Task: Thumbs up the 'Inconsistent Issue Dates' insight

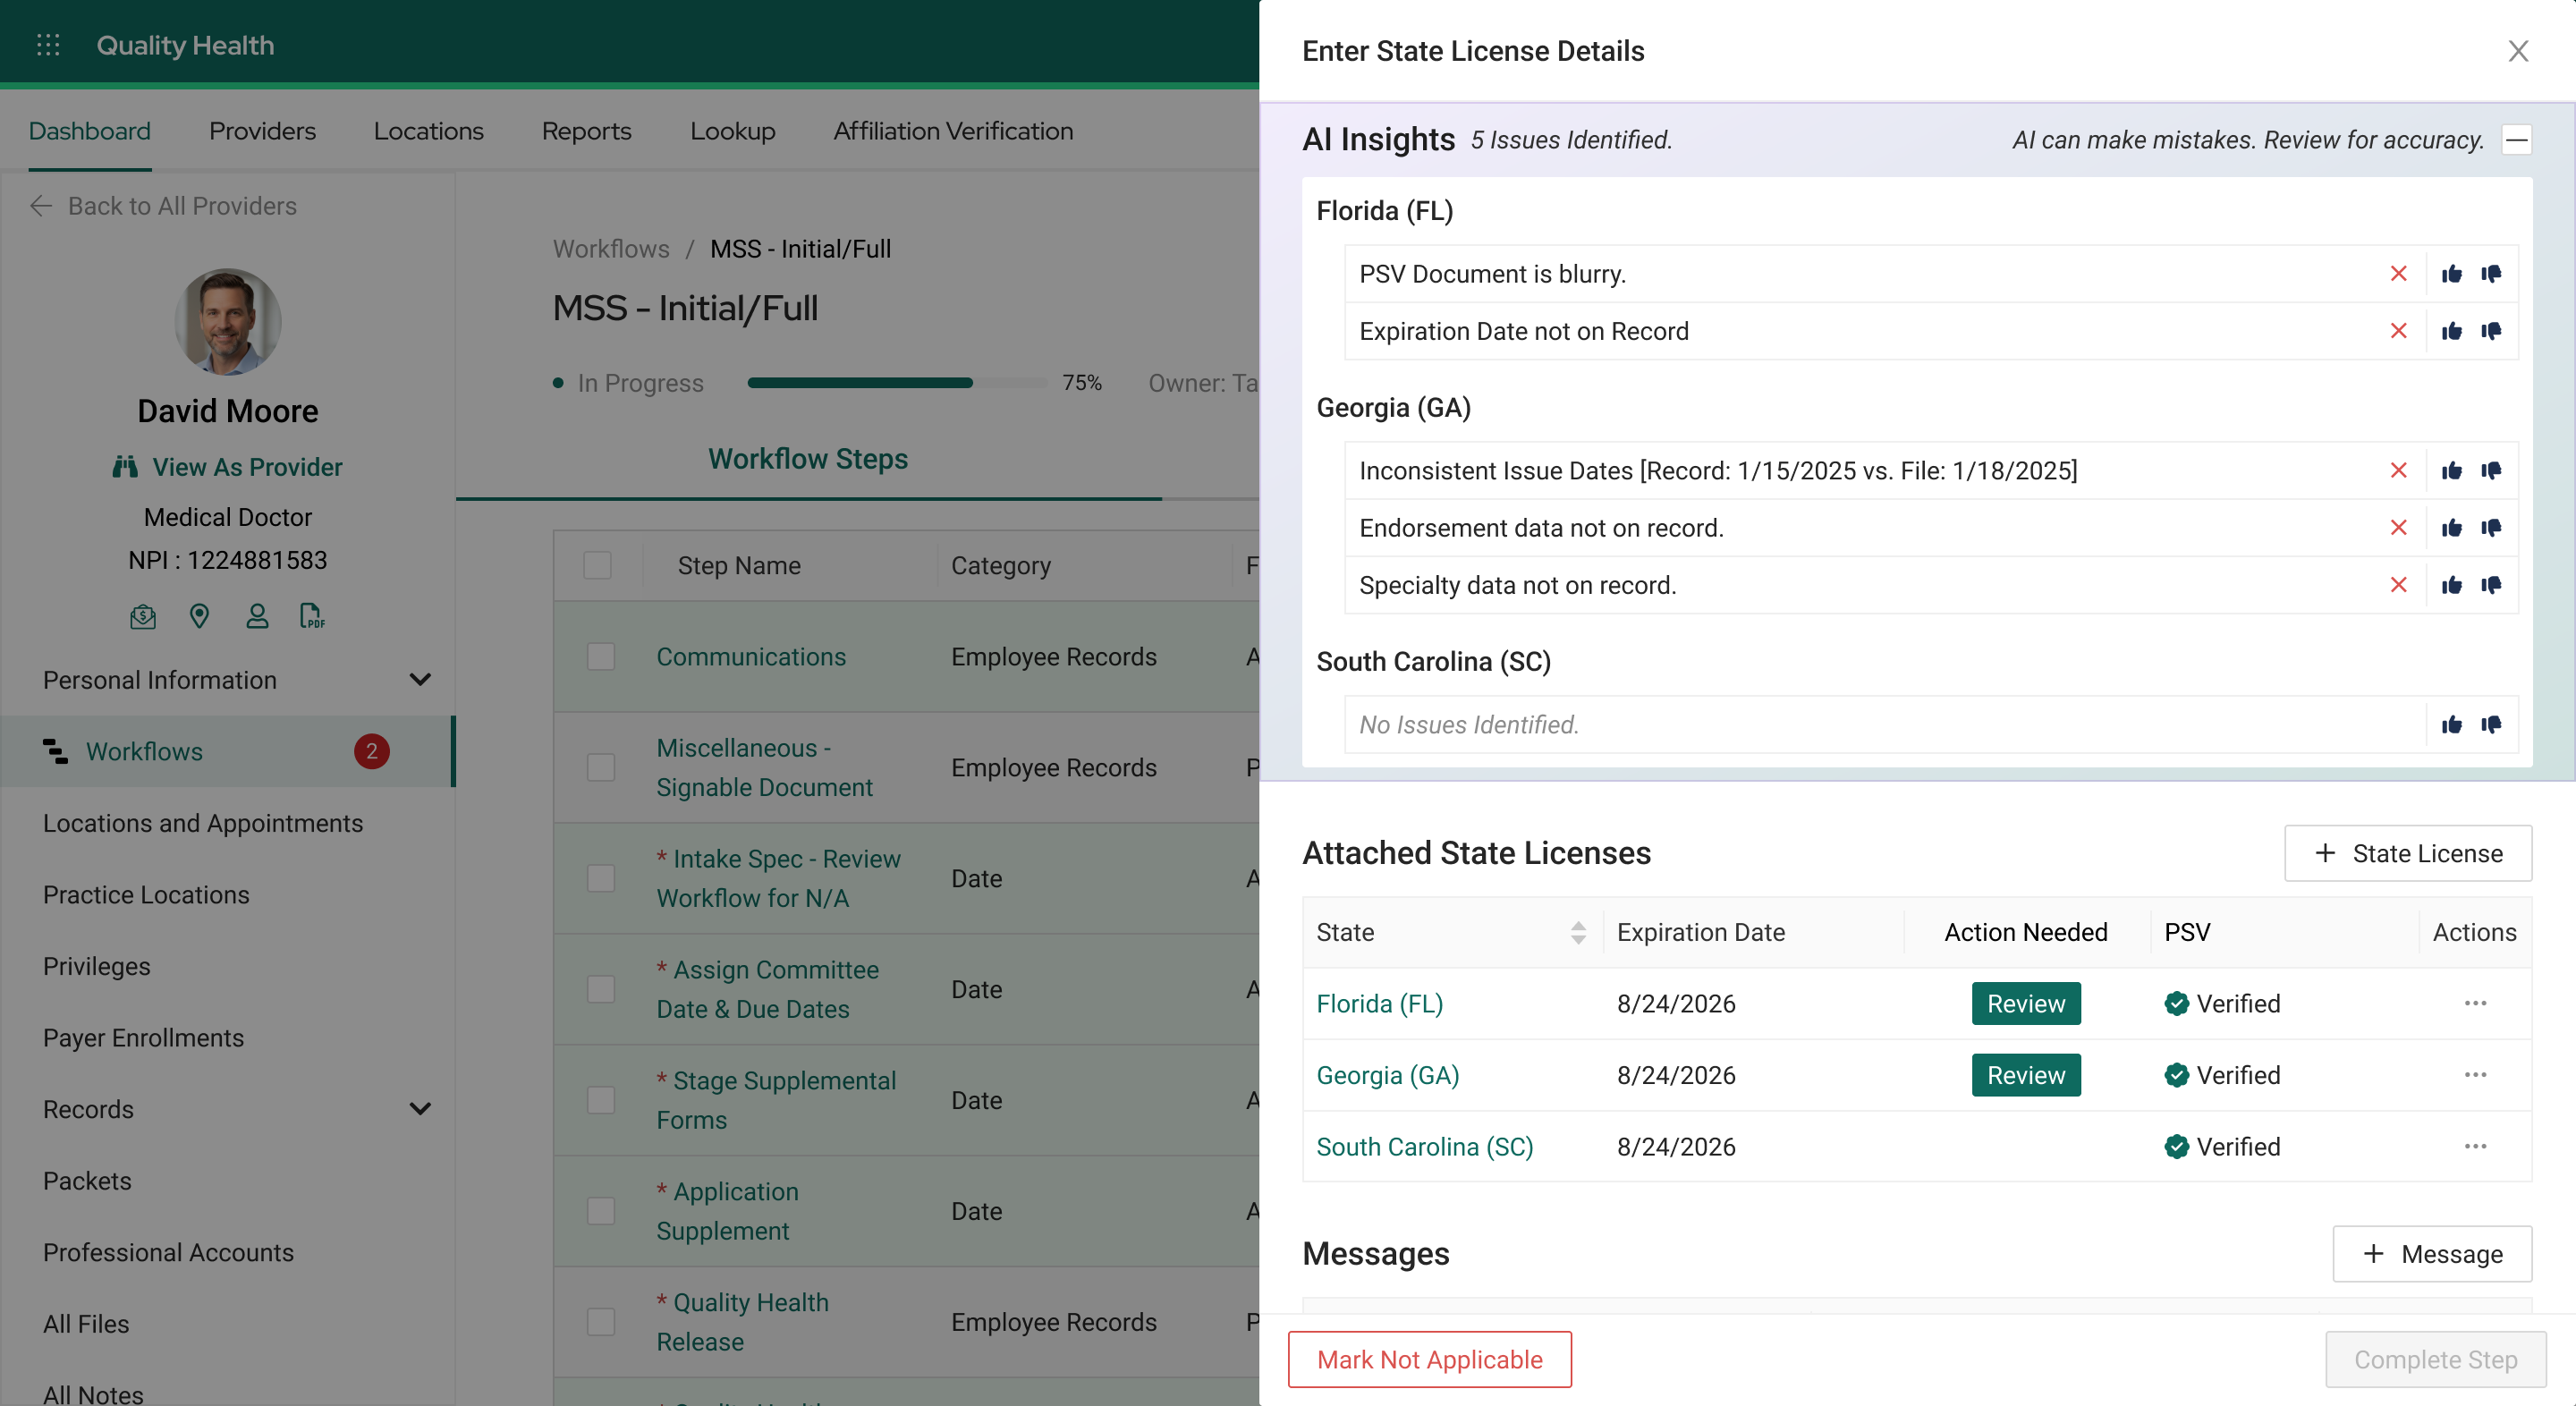Action: point(2451,471)
